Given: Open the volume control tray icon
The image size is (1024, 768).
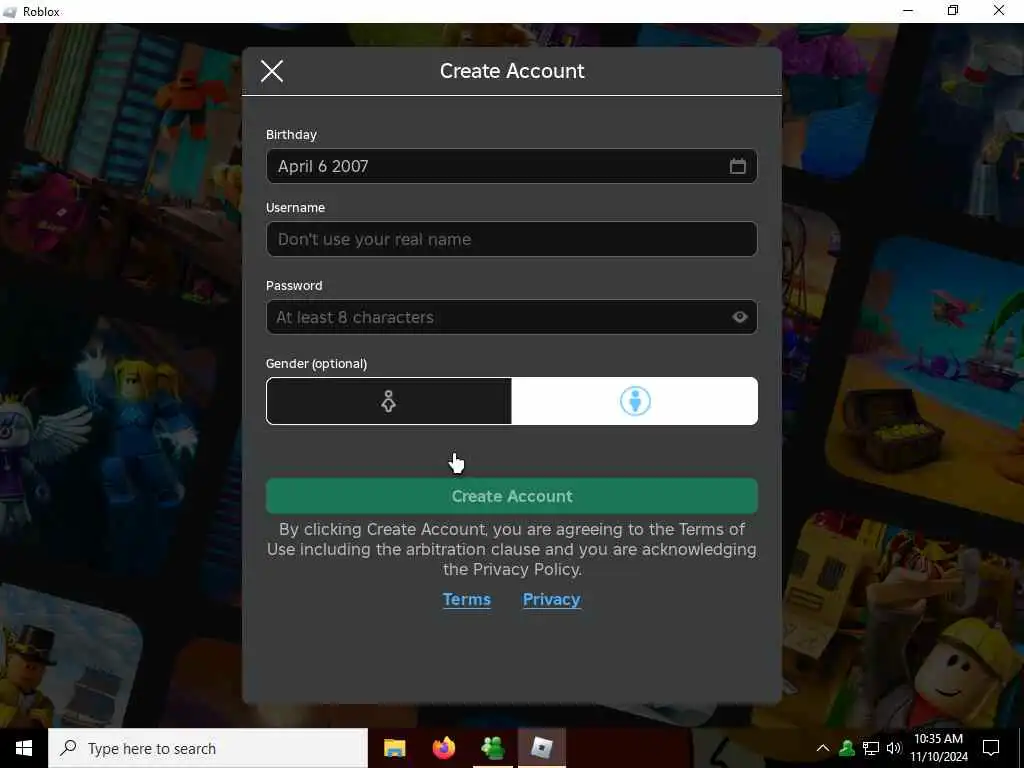Looking at the screenshot, I should tap(893, 748).
